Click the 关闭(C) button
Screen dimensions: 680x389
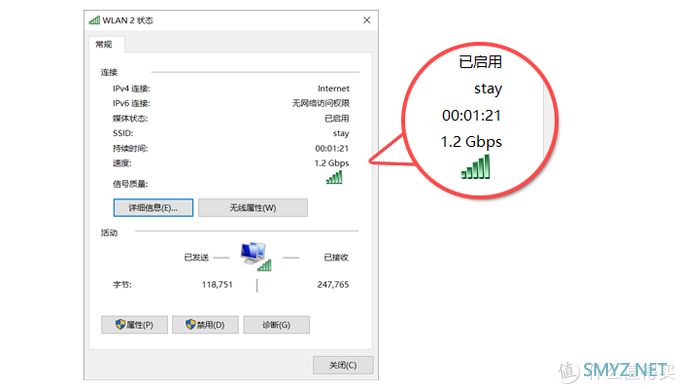[x=343, y=365]
